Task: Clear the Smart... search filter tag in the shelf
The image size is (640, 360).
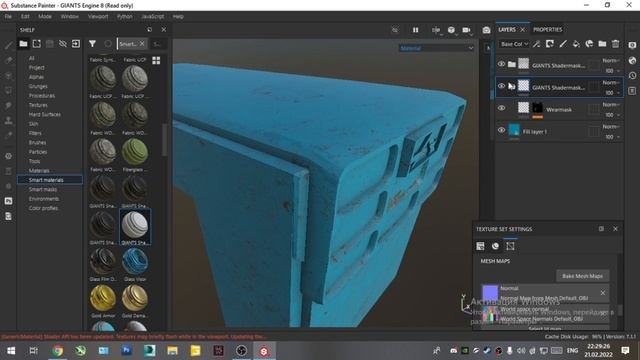Action: pos(142,44)
